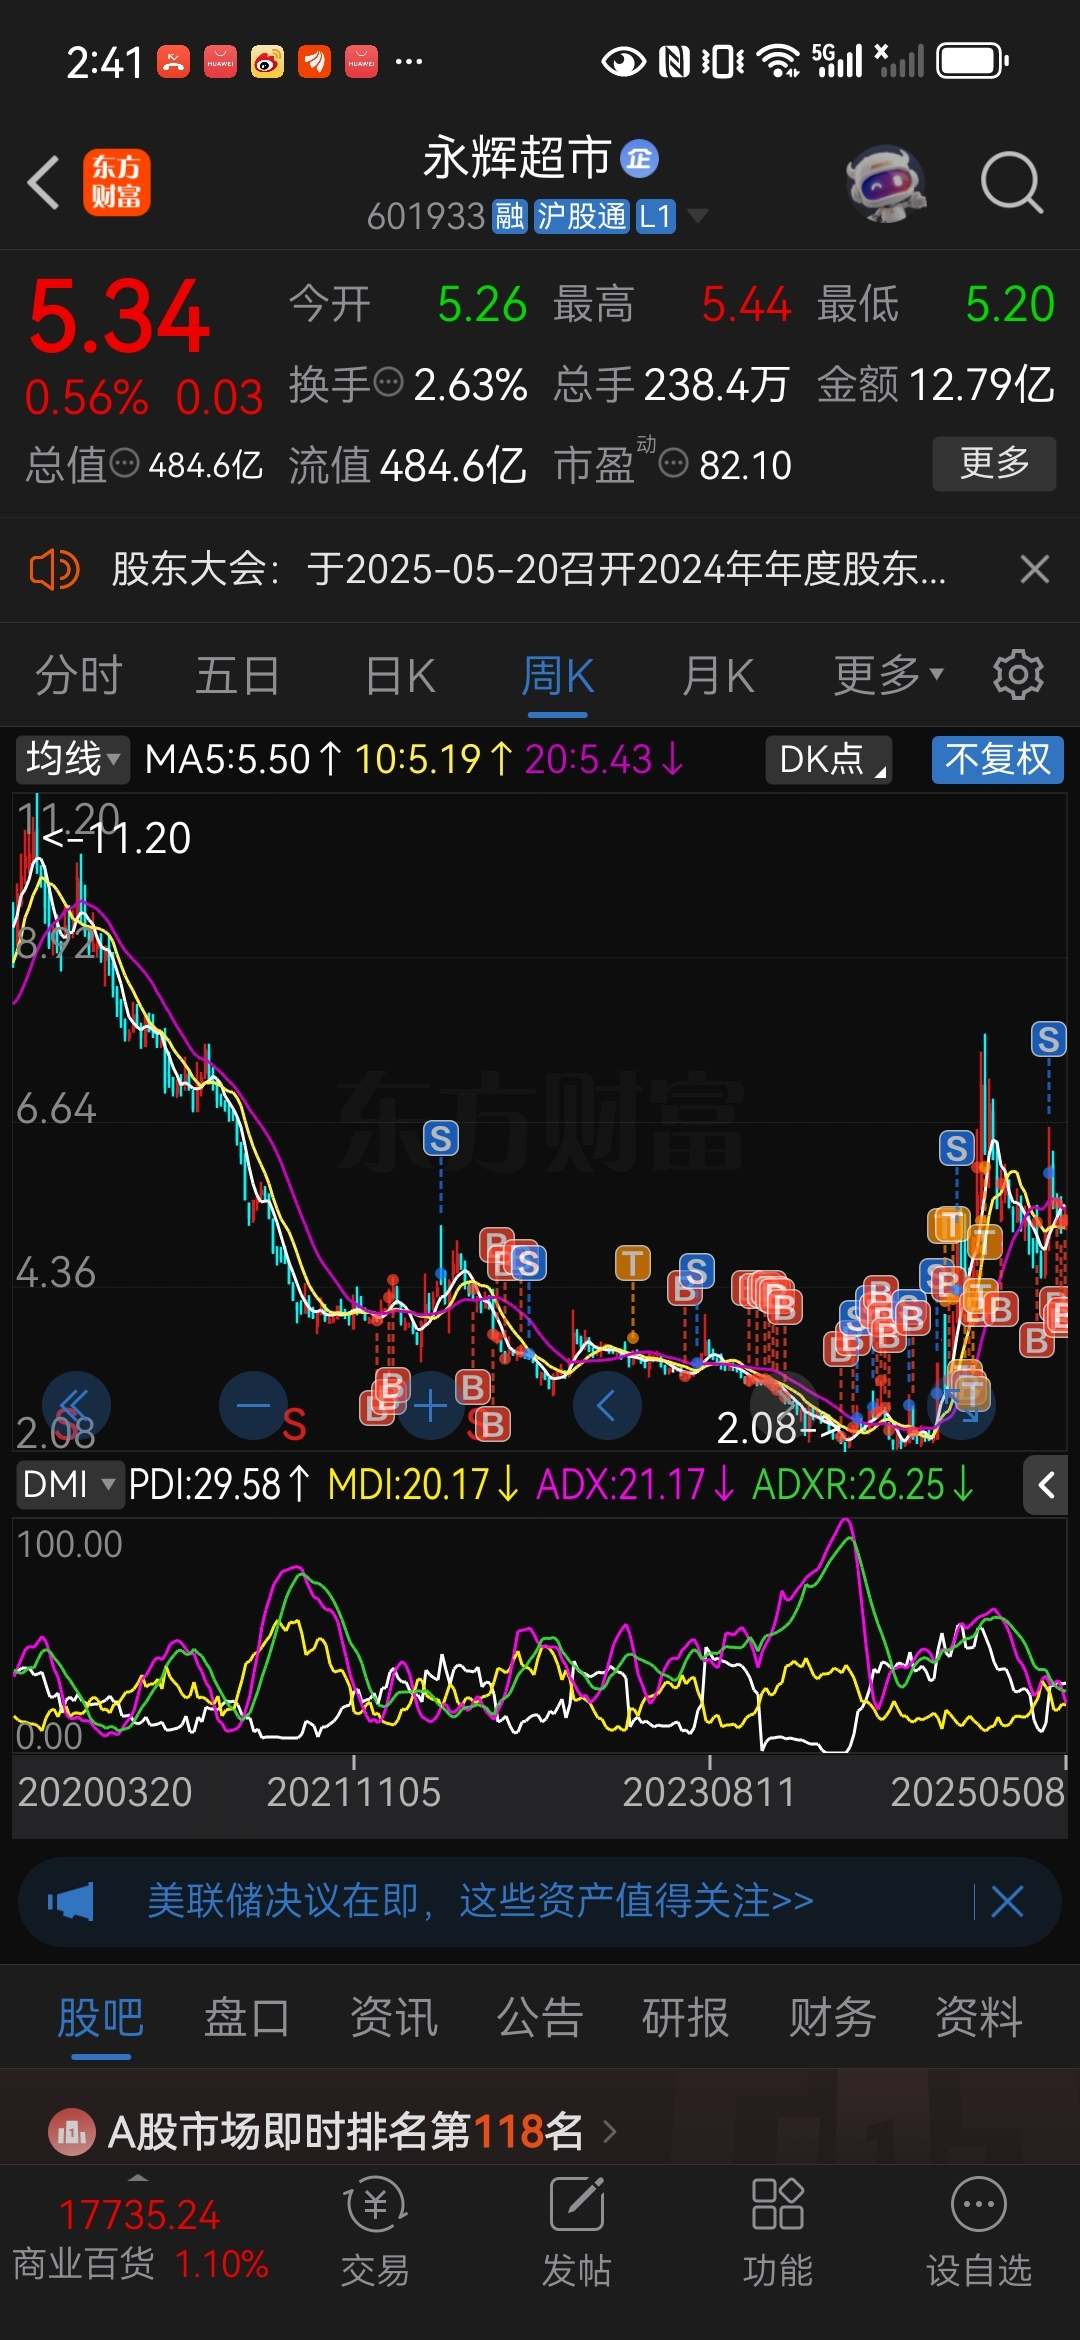This screenshot has height=2340, width=1080.
Task: Close the 美联储 promo banner
Action: tap(1007, 1901)
